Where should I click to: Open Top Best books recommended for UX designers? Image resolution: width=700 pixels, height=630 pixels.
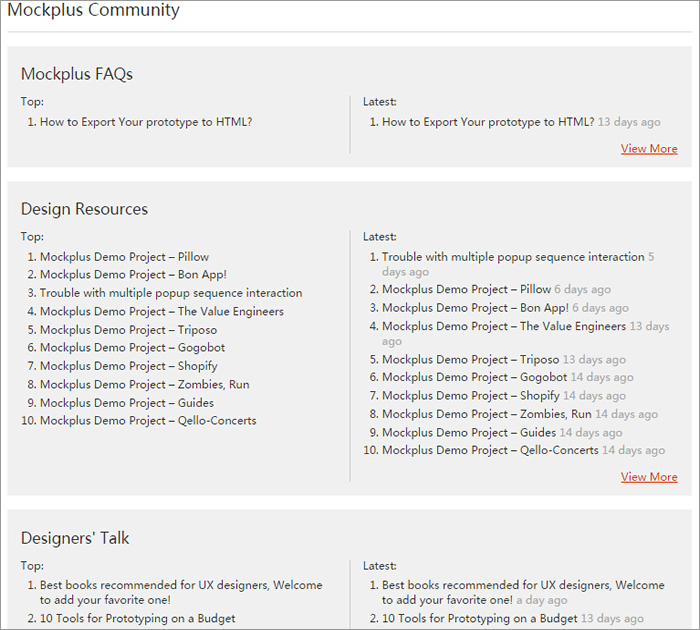181,592
